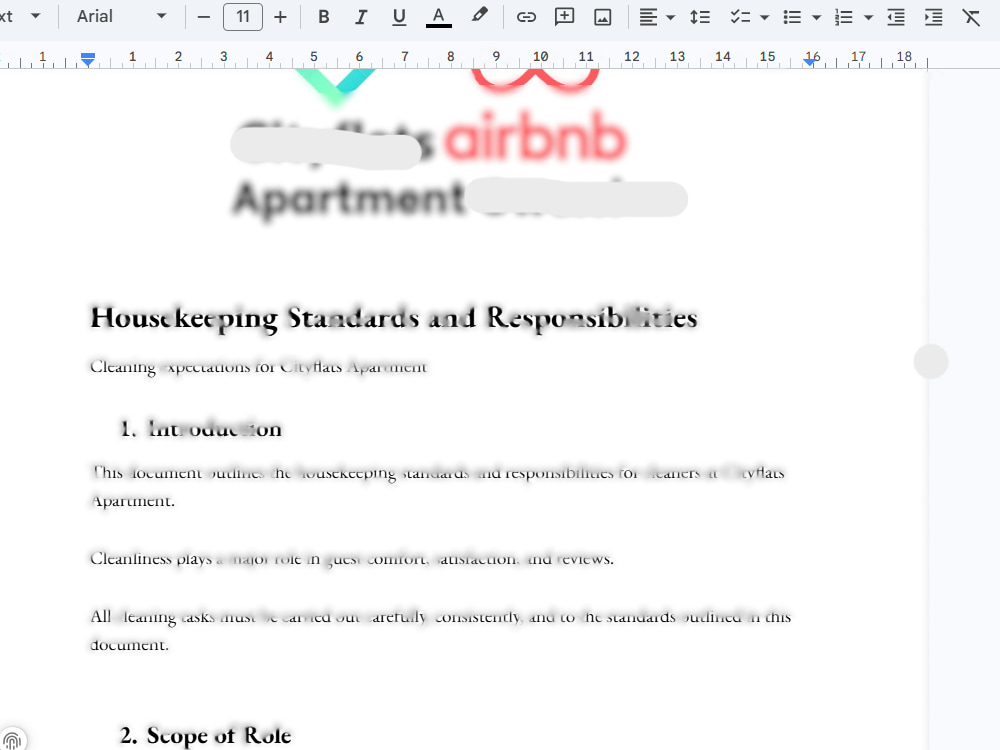Click the 'Cleanliness plays a major role' sentence
The height and width of the screenshot is (750, 1000).
pos(351,559)
